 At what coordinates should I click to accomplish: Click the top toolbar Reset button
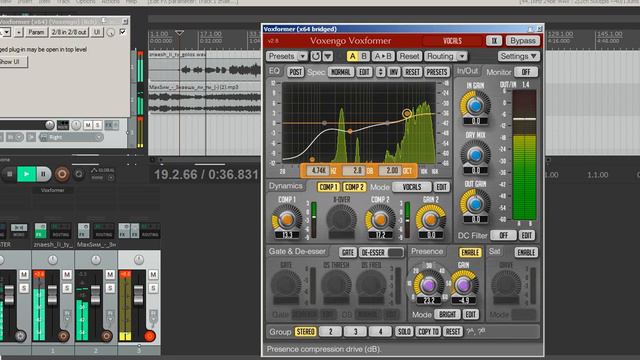409,56
